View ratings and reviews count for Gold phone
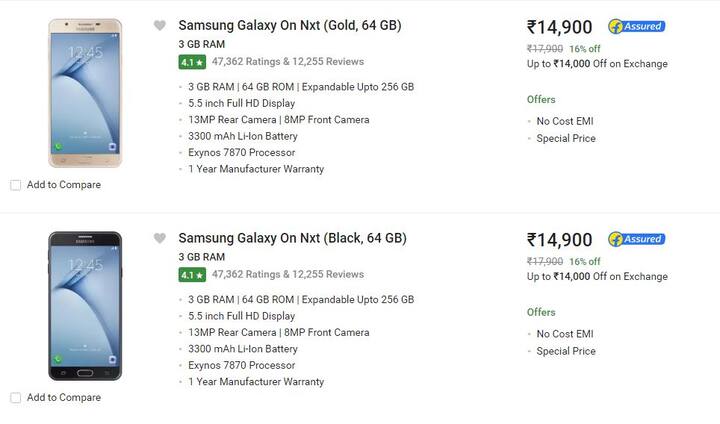 point(288,62)
